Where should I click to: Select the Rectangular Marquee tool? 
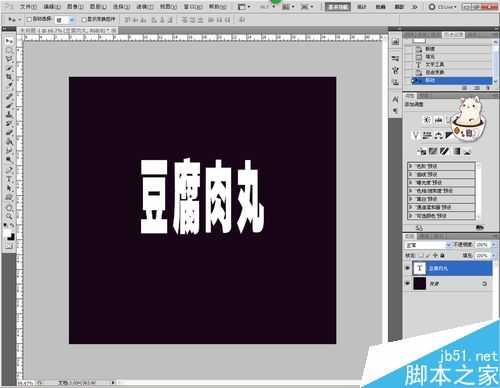[9, 50]
